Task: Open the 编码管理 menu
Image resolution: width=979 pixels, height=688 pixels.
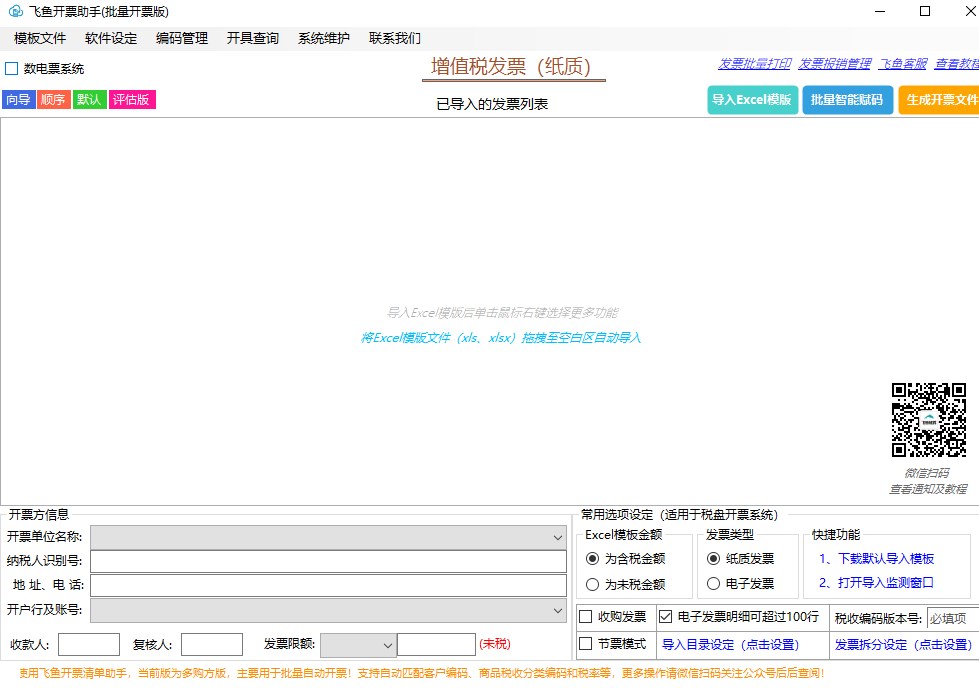Action: pyautogui.click(x=182, y=38)
